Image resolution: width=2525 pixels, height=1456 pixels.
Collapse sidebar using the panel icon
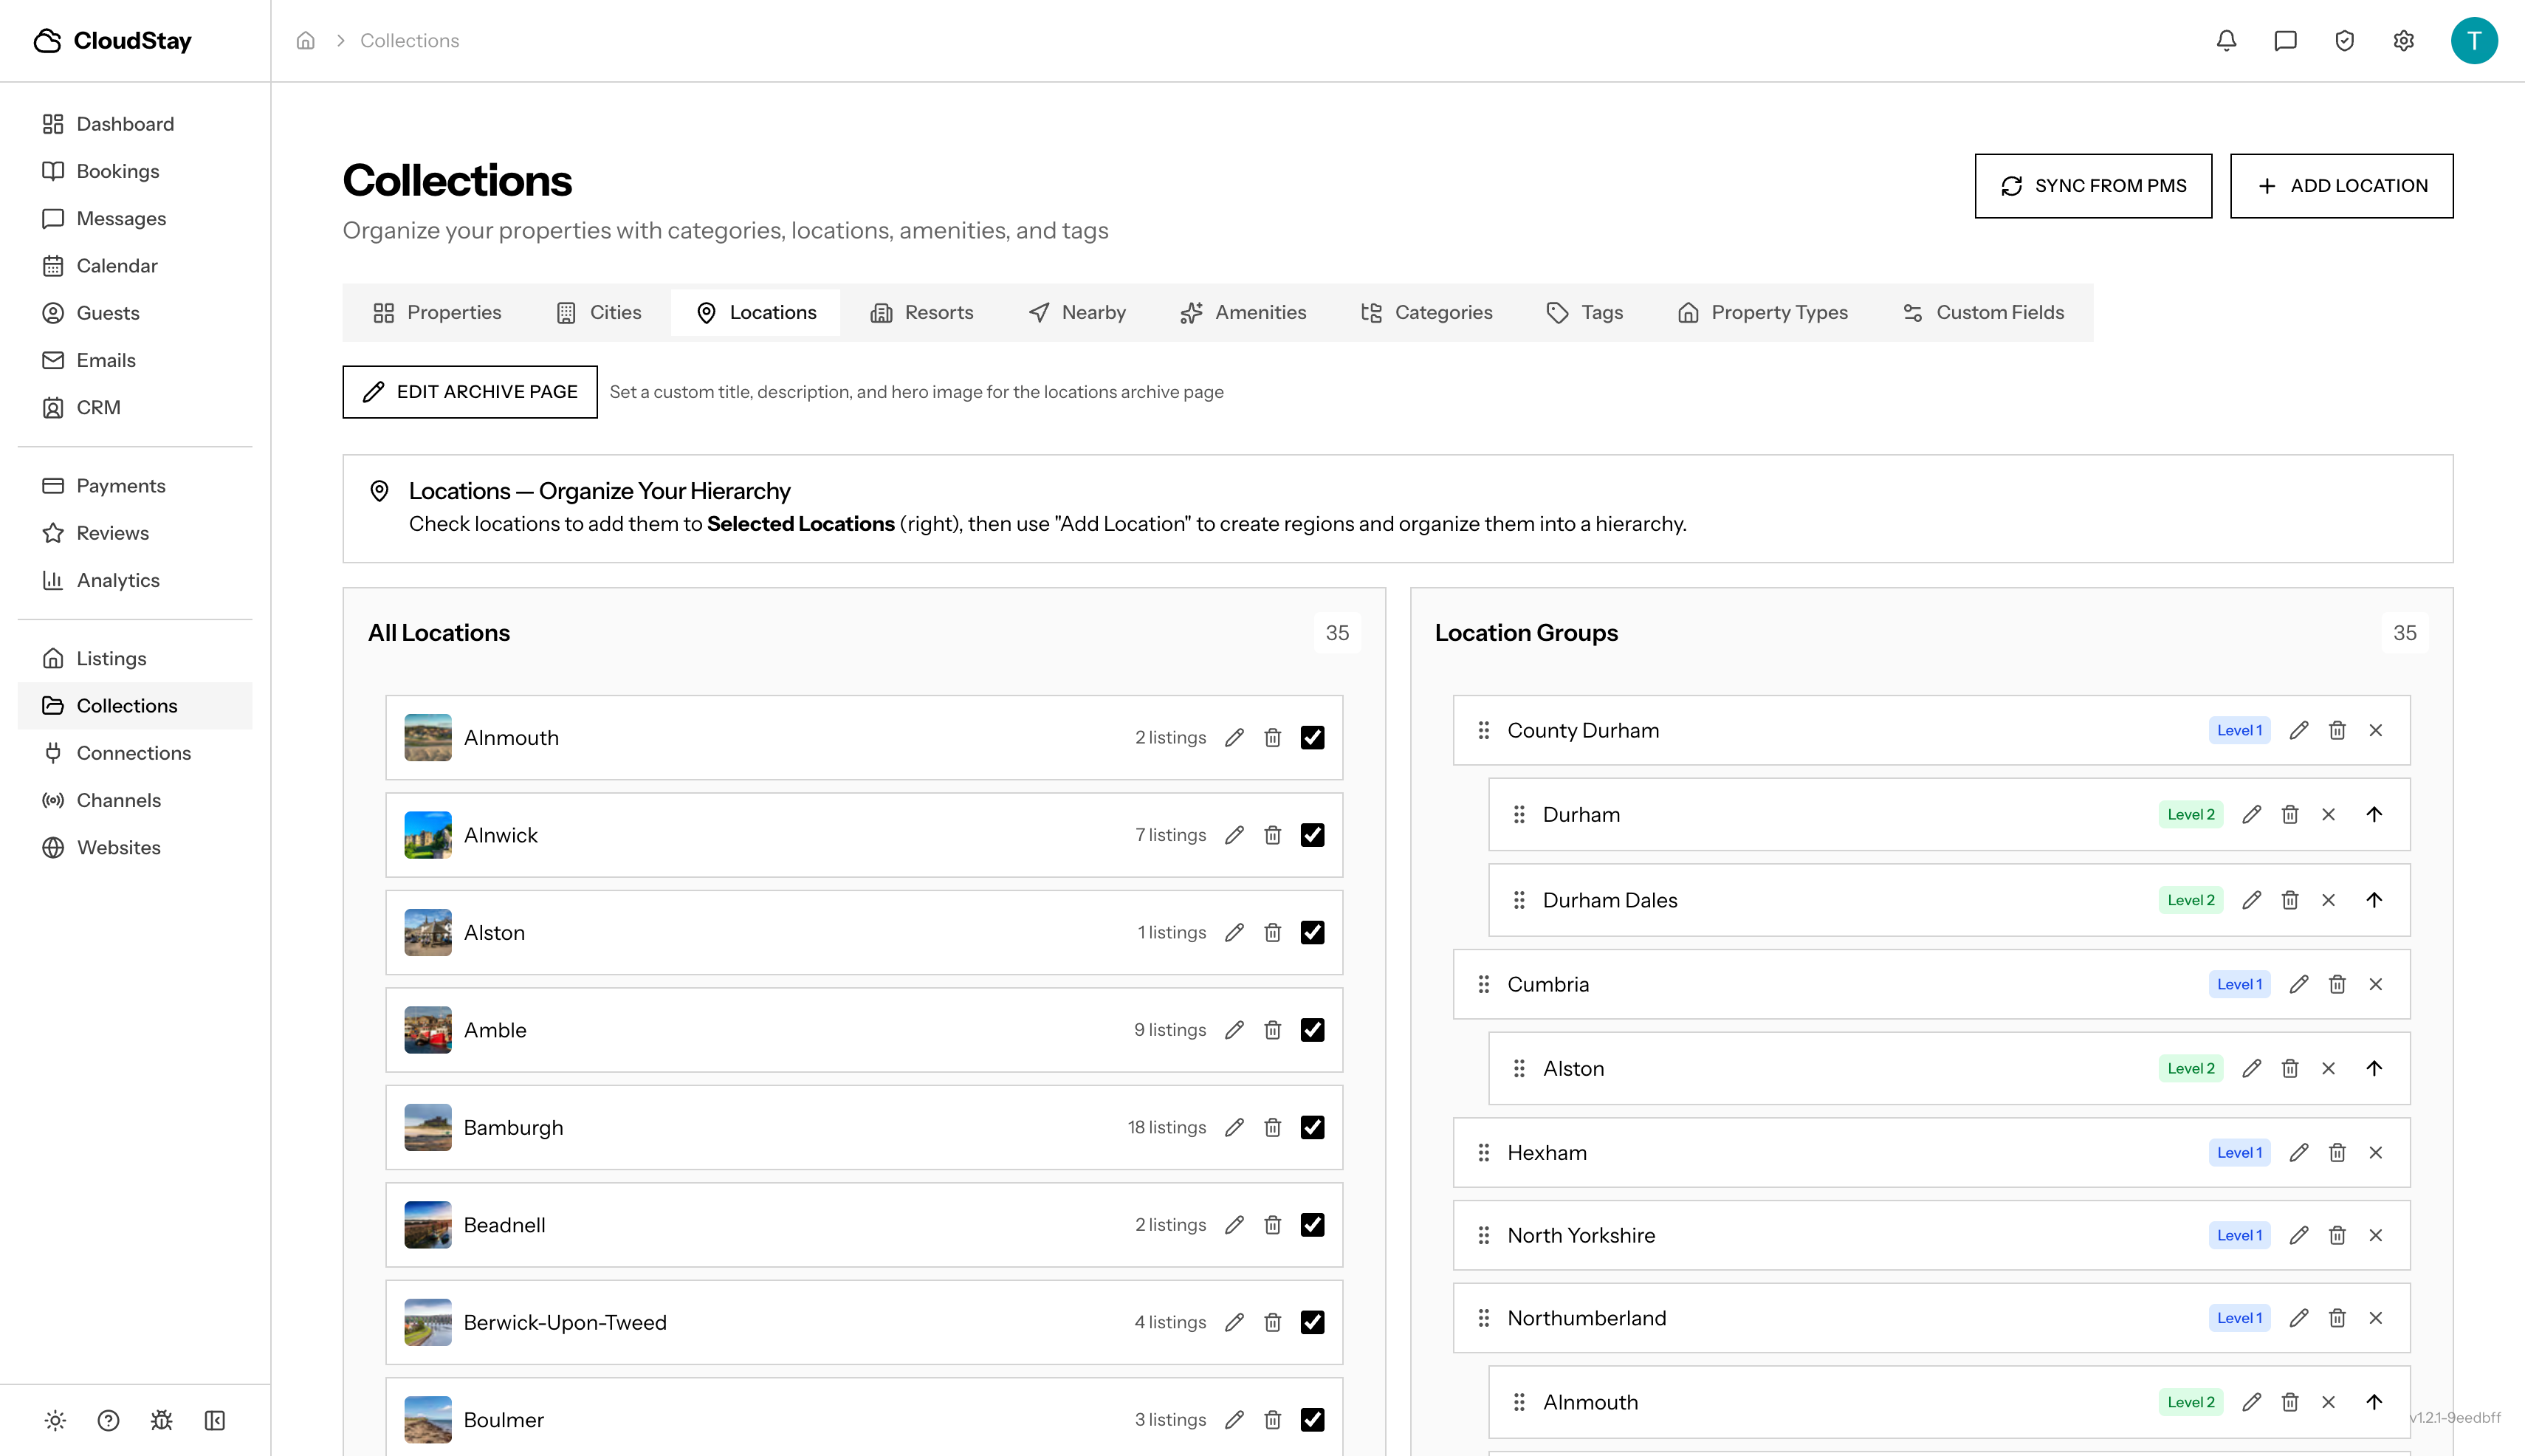[x=214, y=1420]
